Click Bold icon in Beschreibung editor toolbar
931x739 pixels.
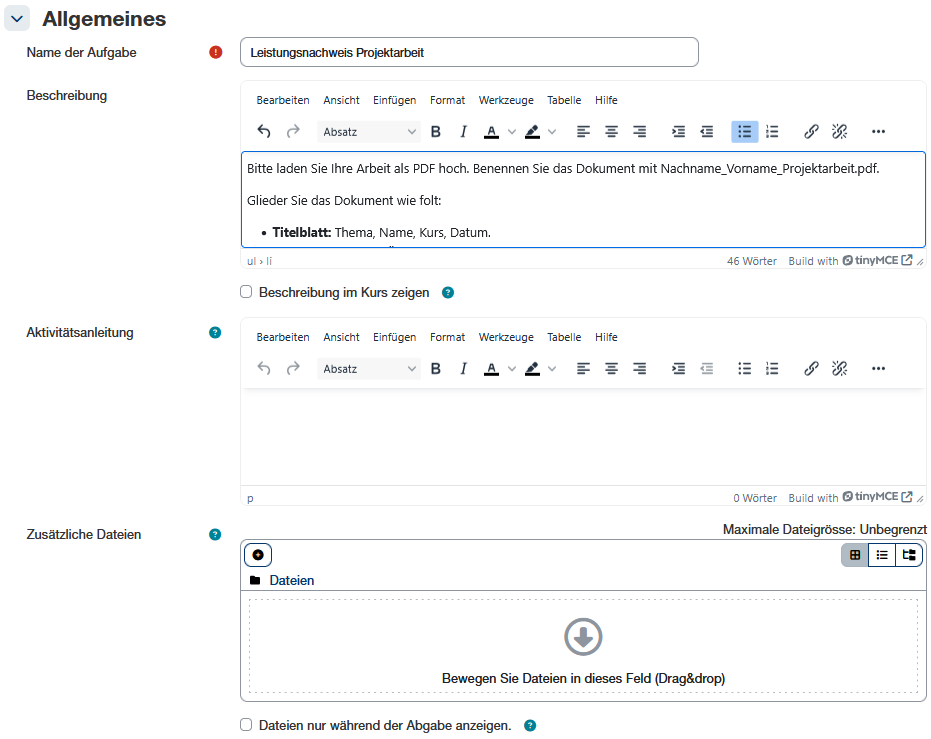coord(436,132)
